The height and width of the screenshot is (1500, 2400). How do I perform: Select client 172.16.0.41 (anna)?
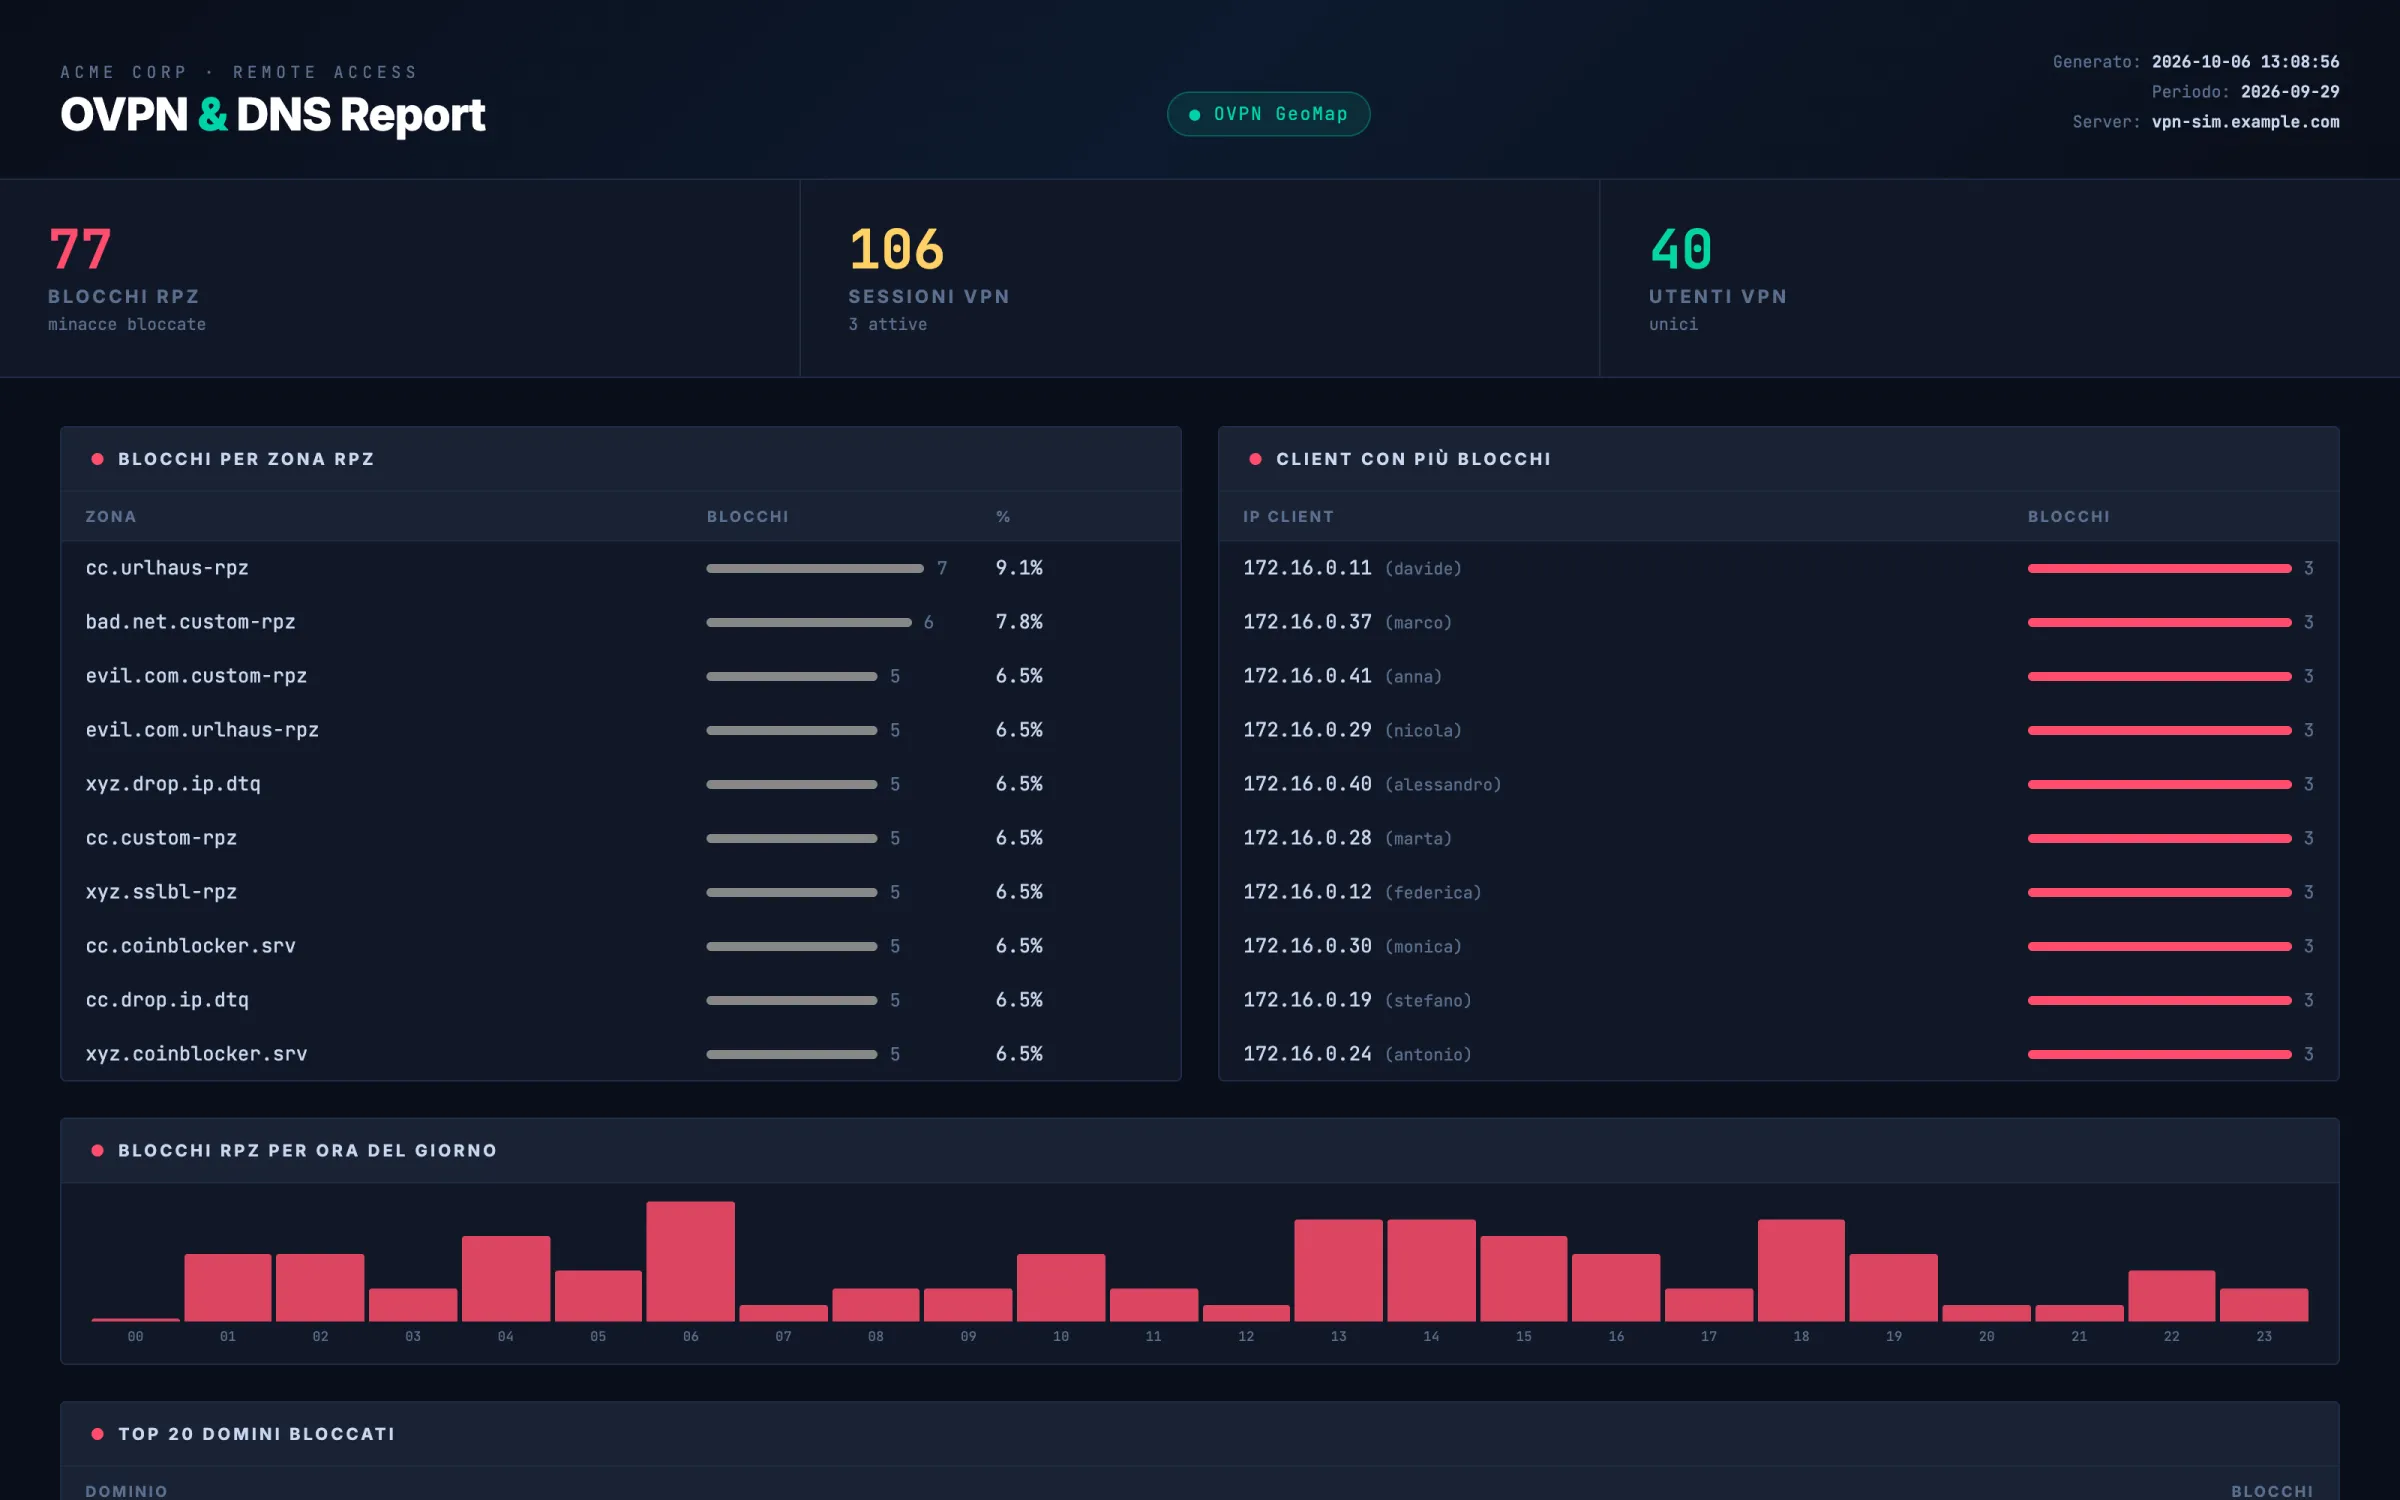tap(1779, 676)
